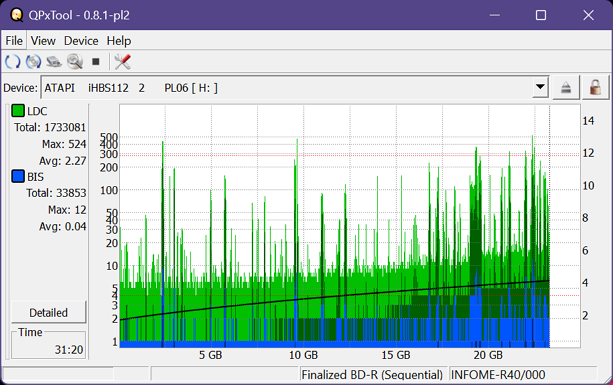Open the View menu

[43, 41]
